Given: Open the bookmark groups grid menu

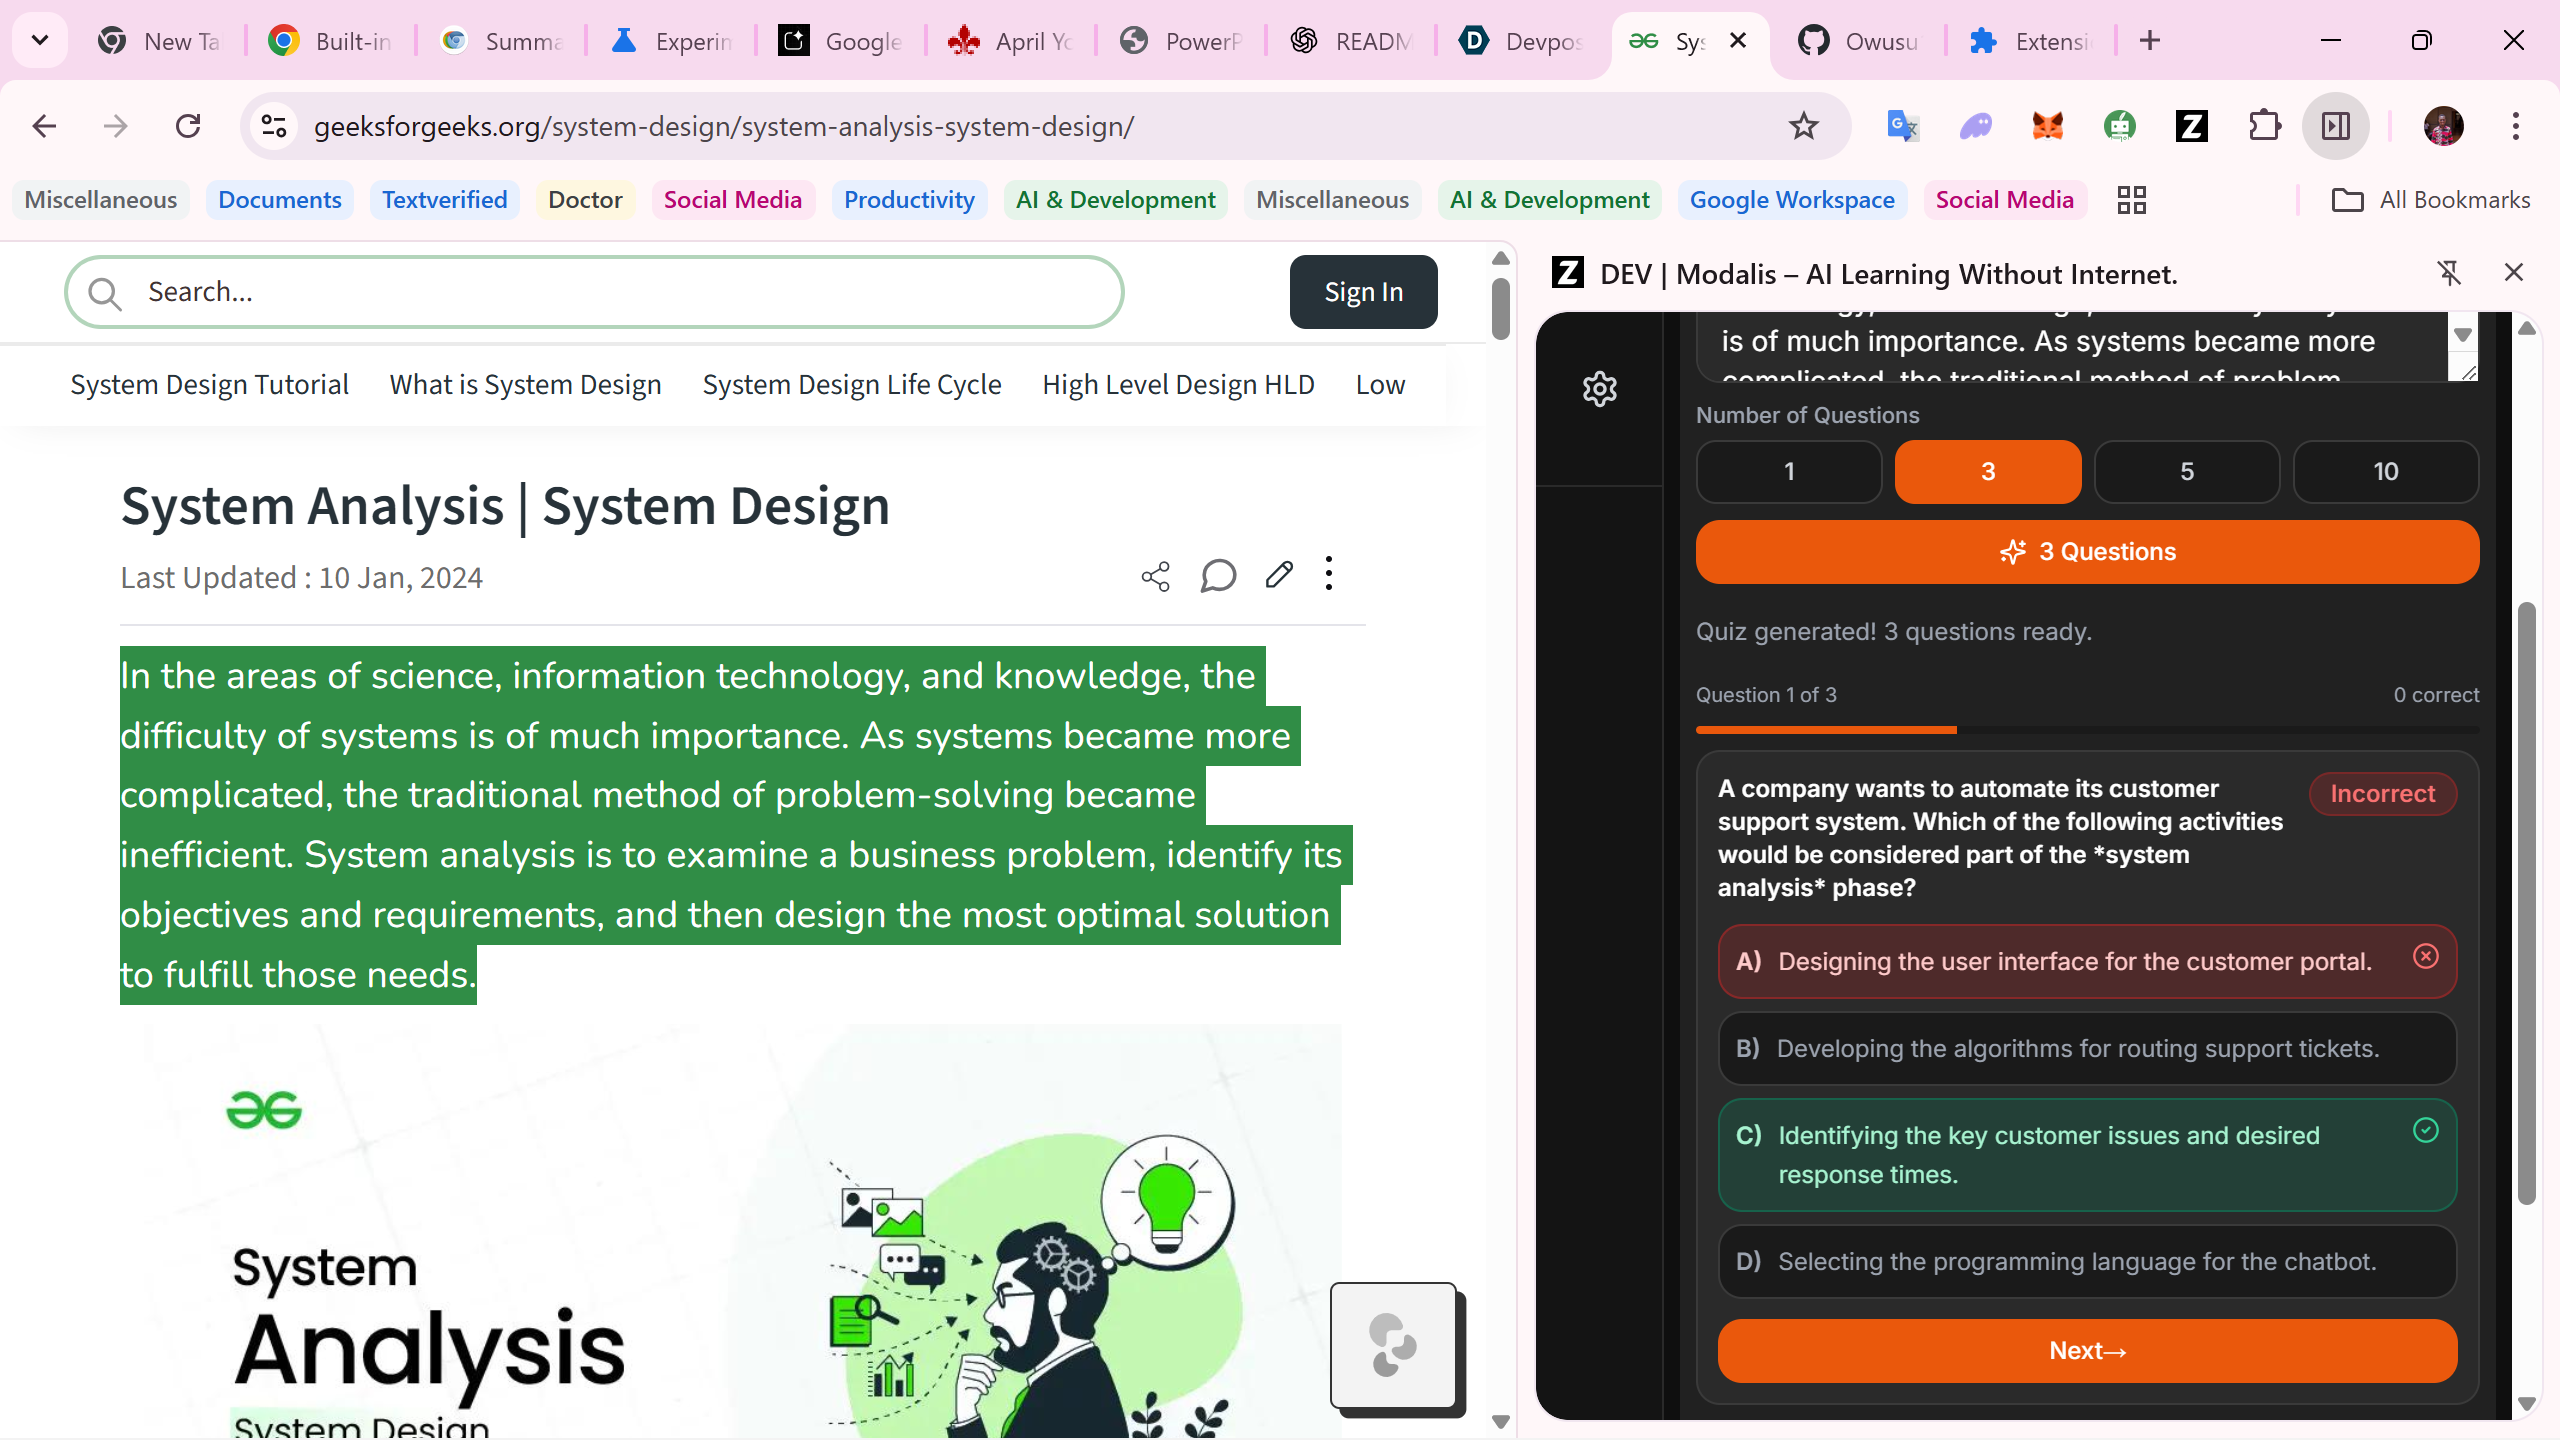Looking at the screenshot, I should coord(2131,200).
